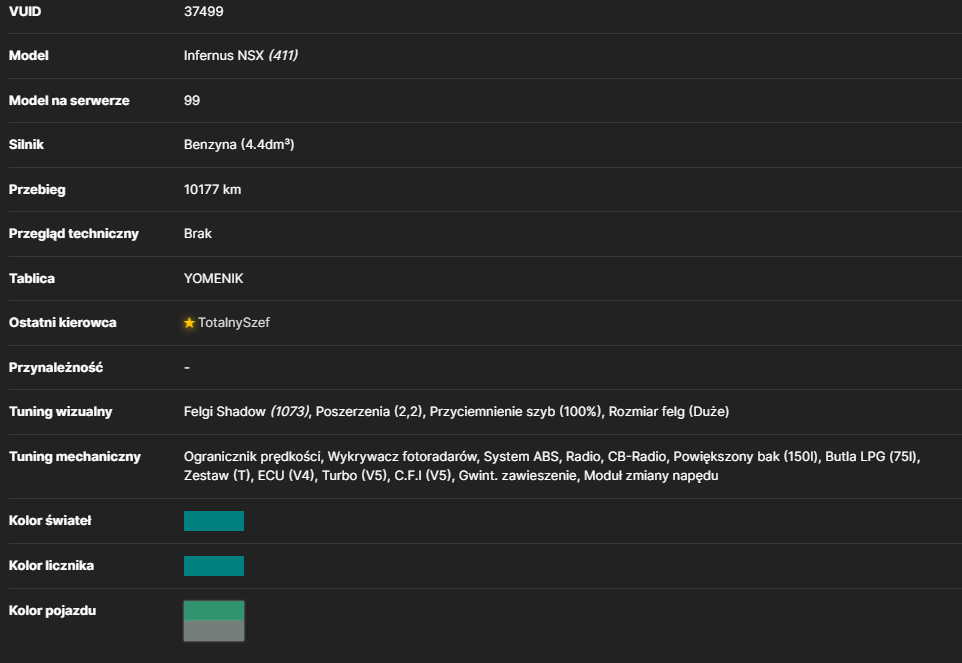Click the dash value of Przynależność
The image size is (962, 663).
187,367
